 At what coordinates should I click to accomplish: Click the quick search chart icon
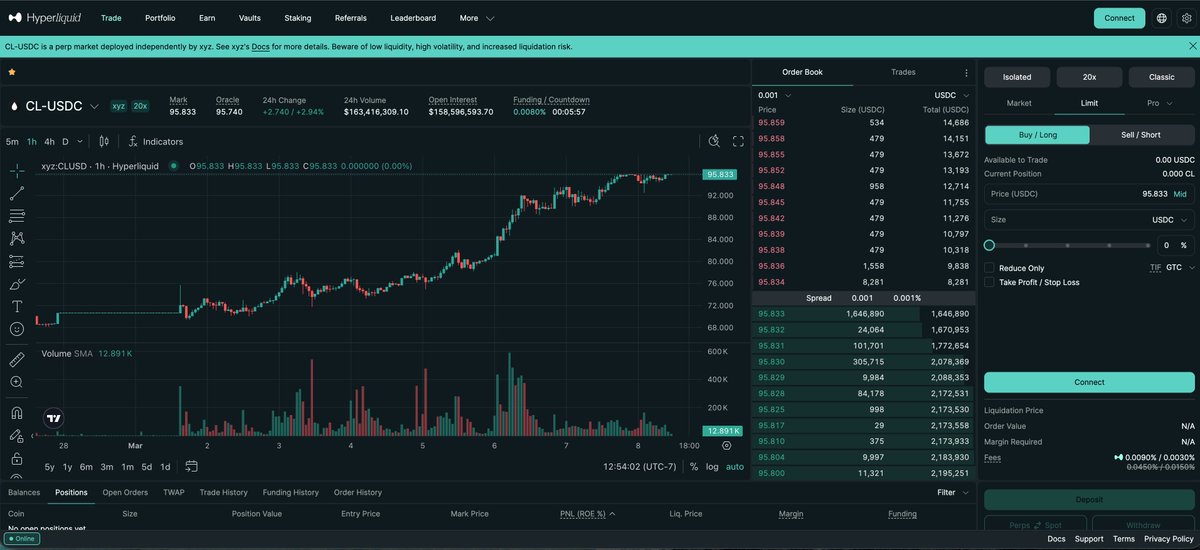point(714,142)
